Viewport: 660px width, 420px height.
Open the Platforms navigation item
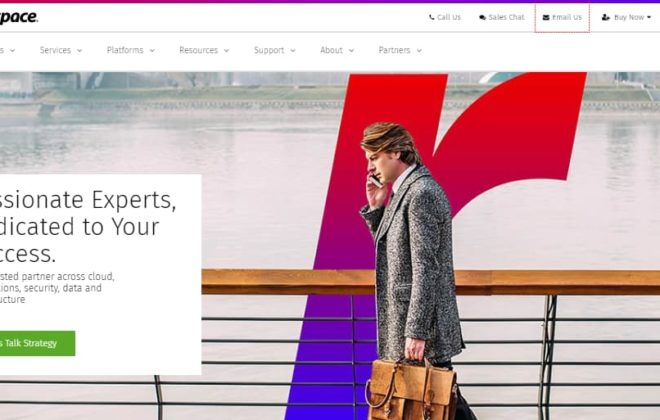point(125,50)
